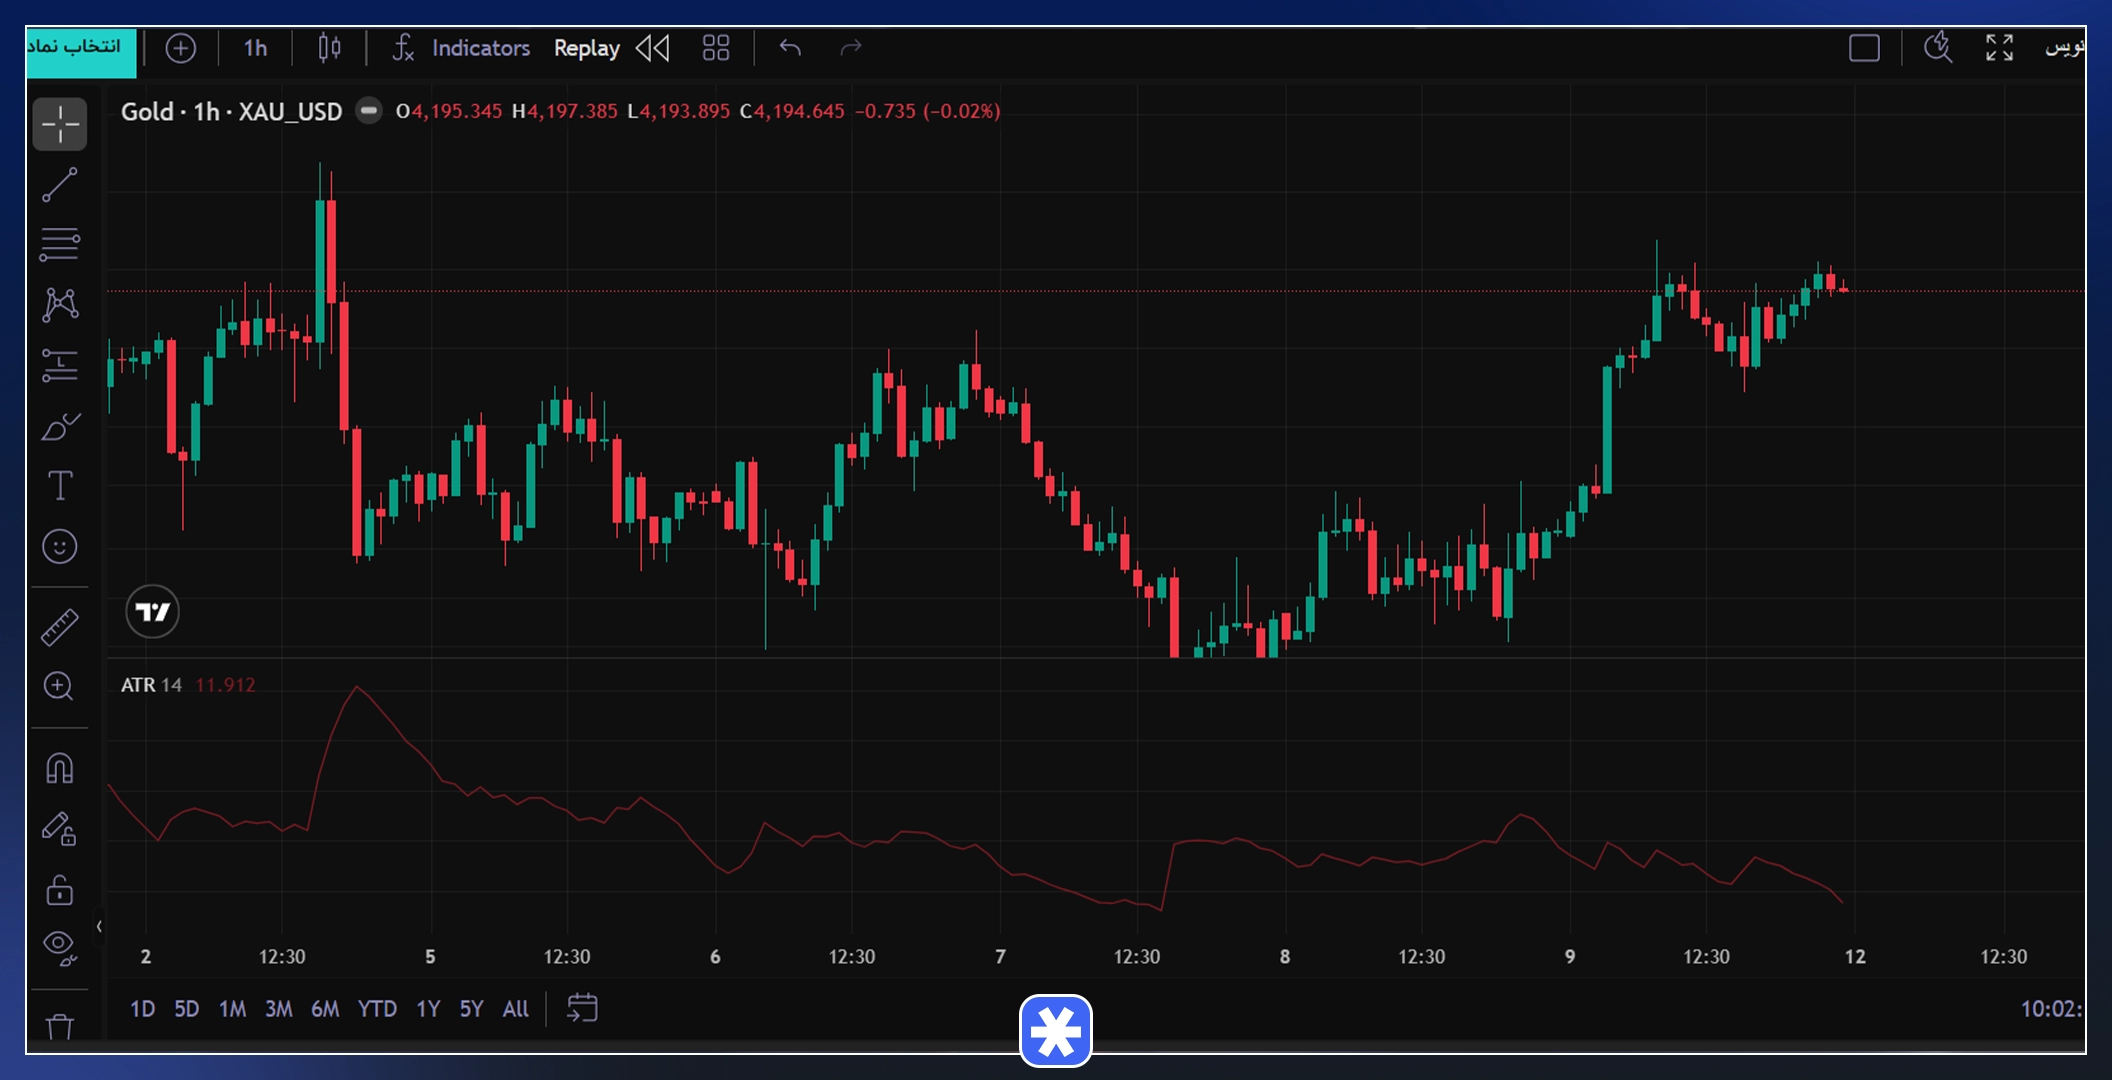
Task: Set date range to 1D
Action: click(x=143, y=1009)
